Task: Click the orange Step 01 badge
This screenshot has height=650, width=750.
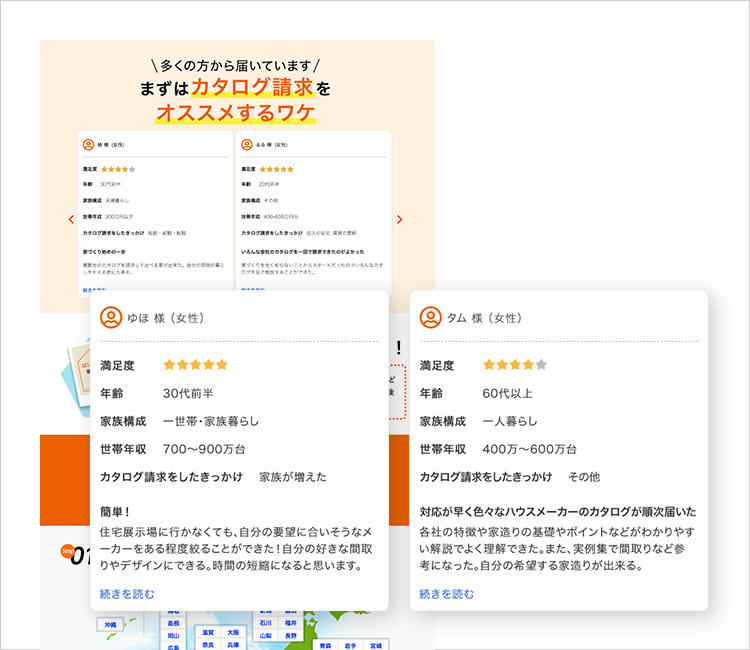Action: [67, 551]
